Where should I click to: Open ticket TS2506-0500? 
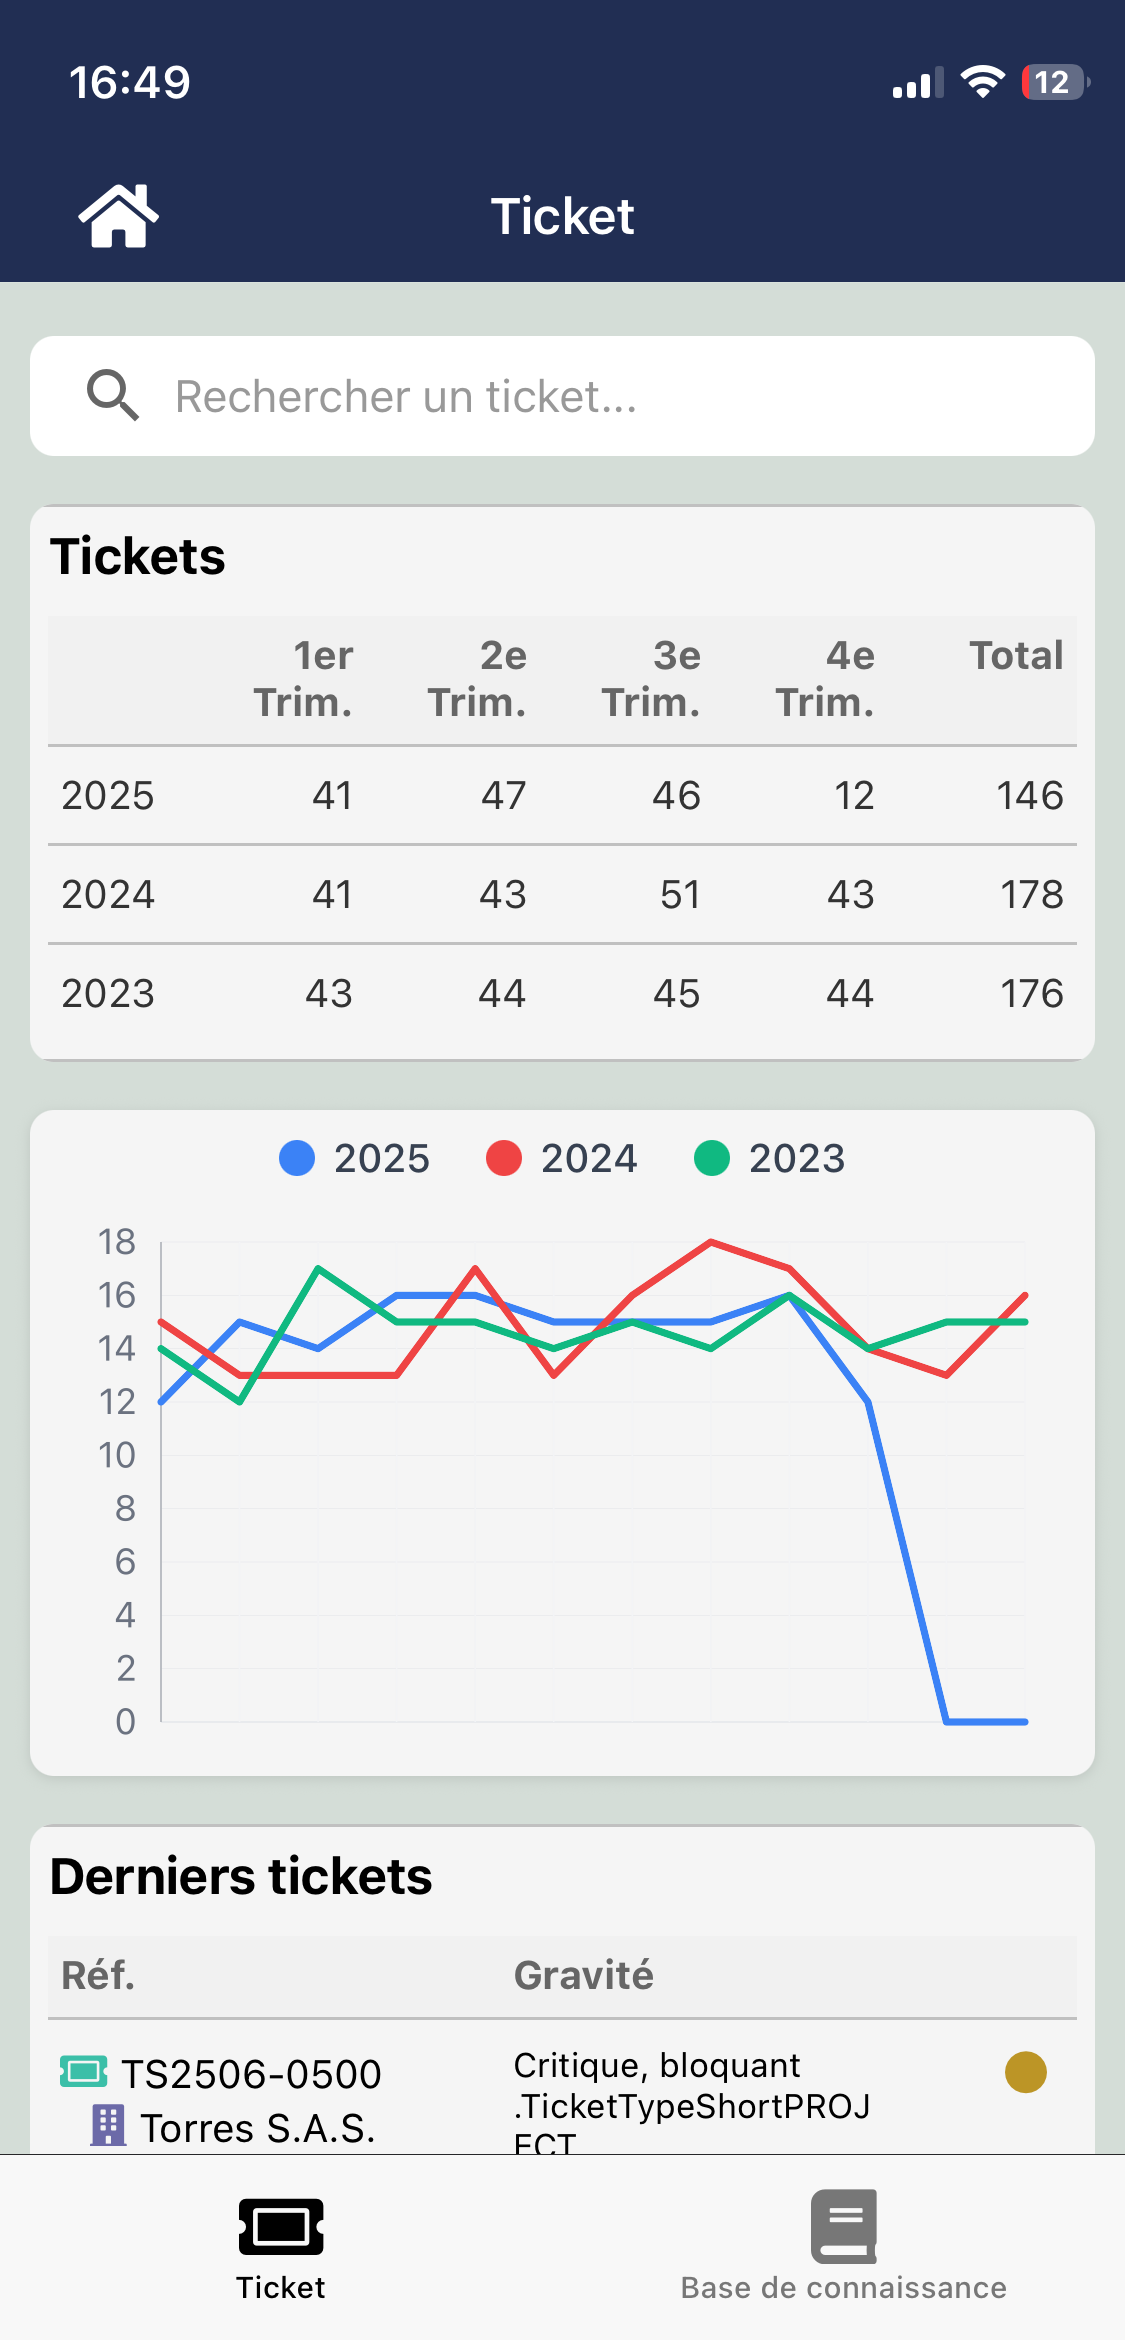(x=251, y=2074)
